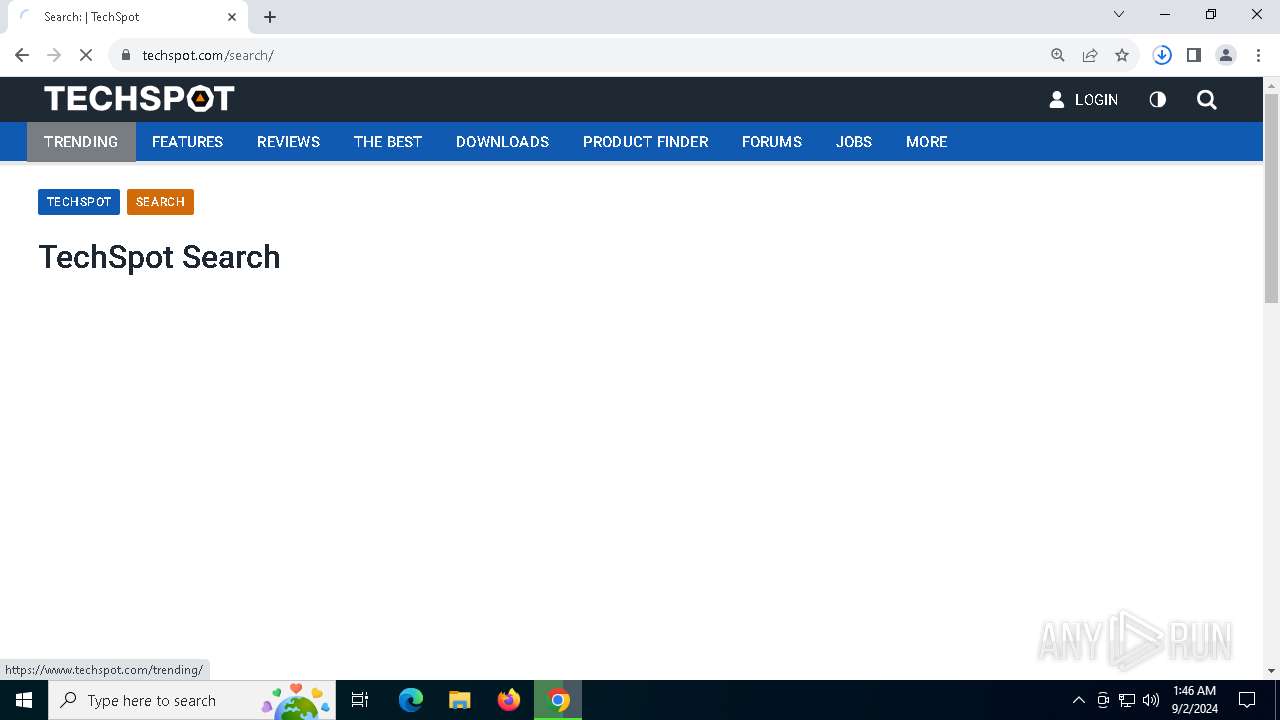The image size is (1280, 720).
Task: Launch Microsoft Edge from taskbar
Action: (x=411, y=700)
